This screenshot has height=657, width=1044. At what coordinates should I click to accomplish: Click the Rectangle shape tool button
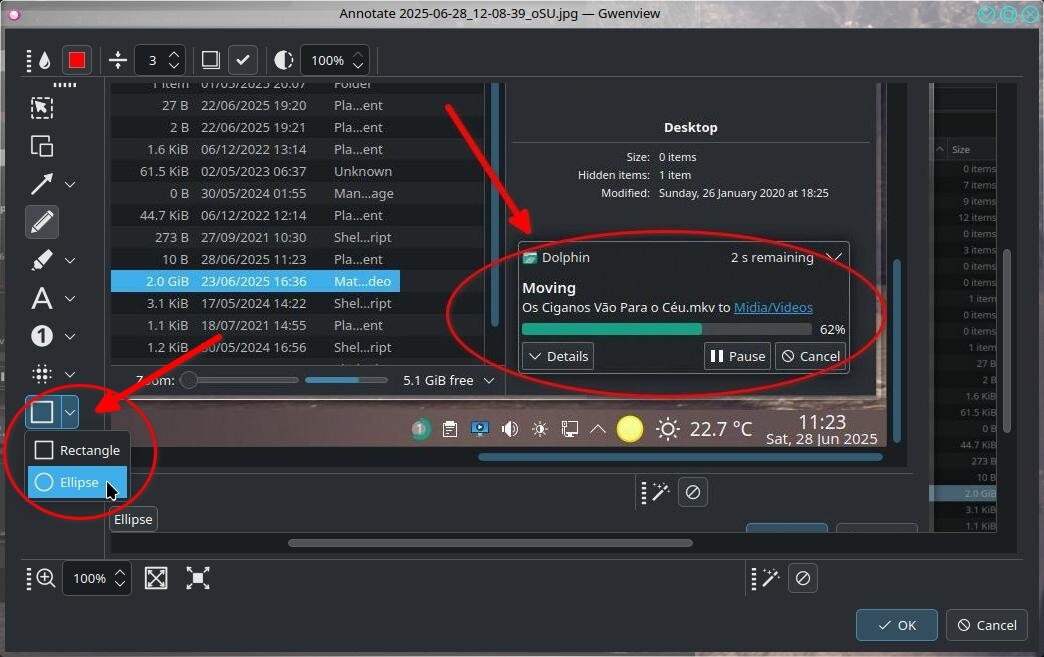coord(42,412)
